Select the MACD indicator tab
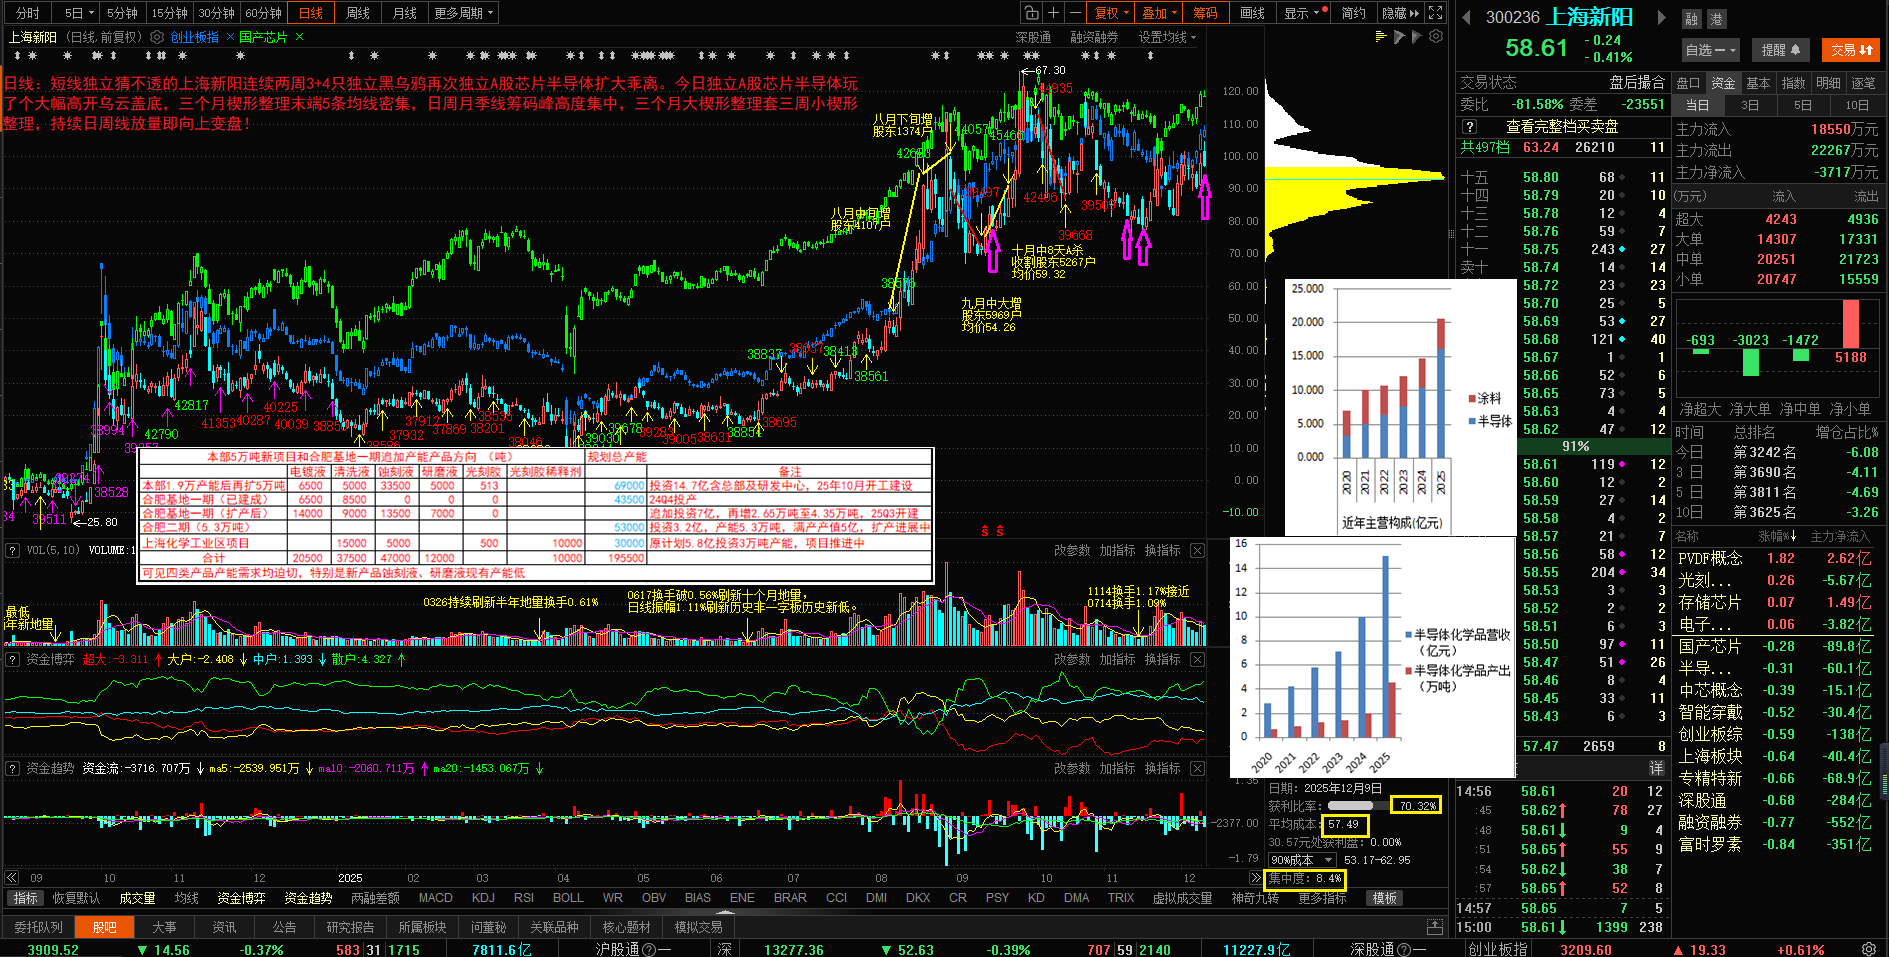Image resolution: width=1889 pixels, height=957 pixels. pos(435,898)
